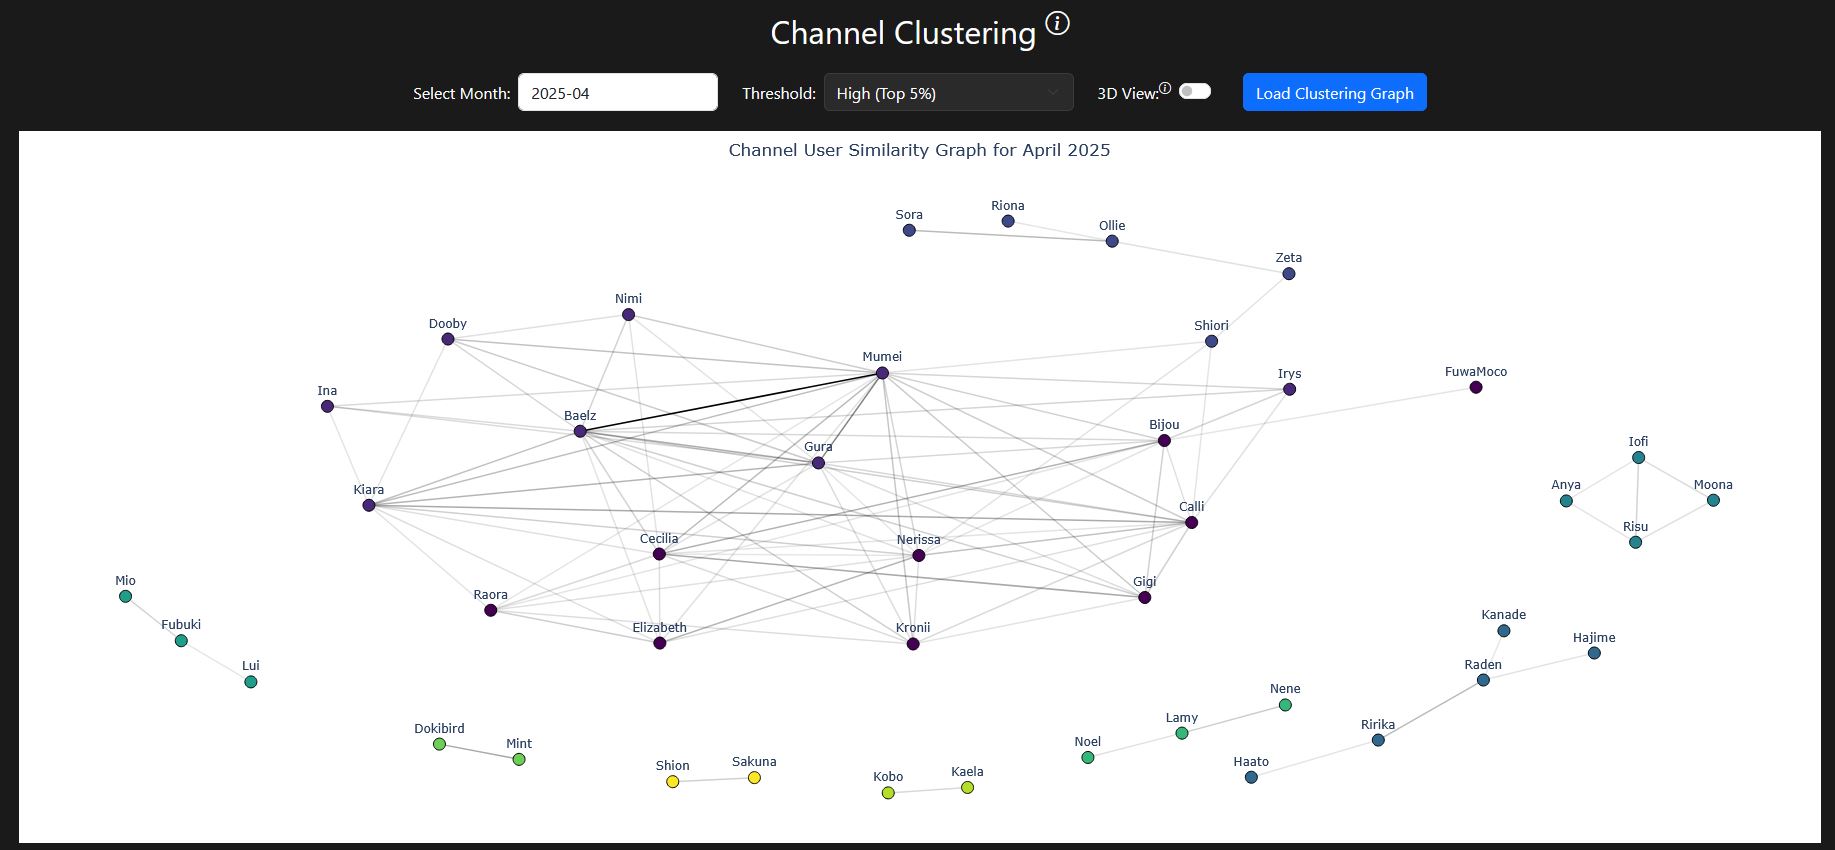Click the Sora node
The height and width of the screenshot is (850, 1835).
(x=909, y=230)
